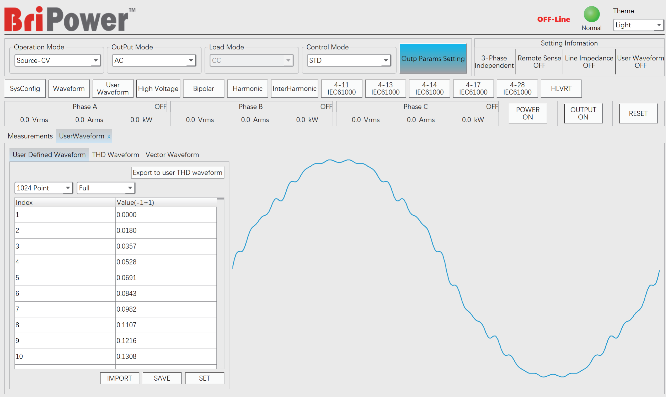
Task: Open the Load Mode dropdown
Action: 251,60
